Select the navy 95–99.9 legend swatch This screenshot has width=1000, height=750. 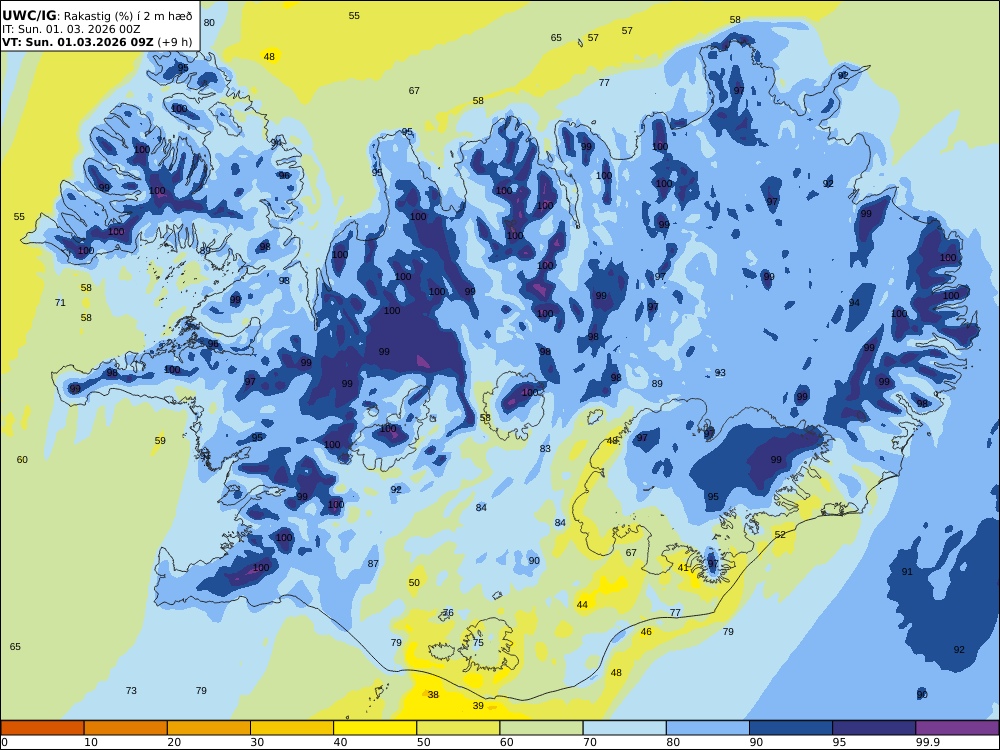point(874,728)
